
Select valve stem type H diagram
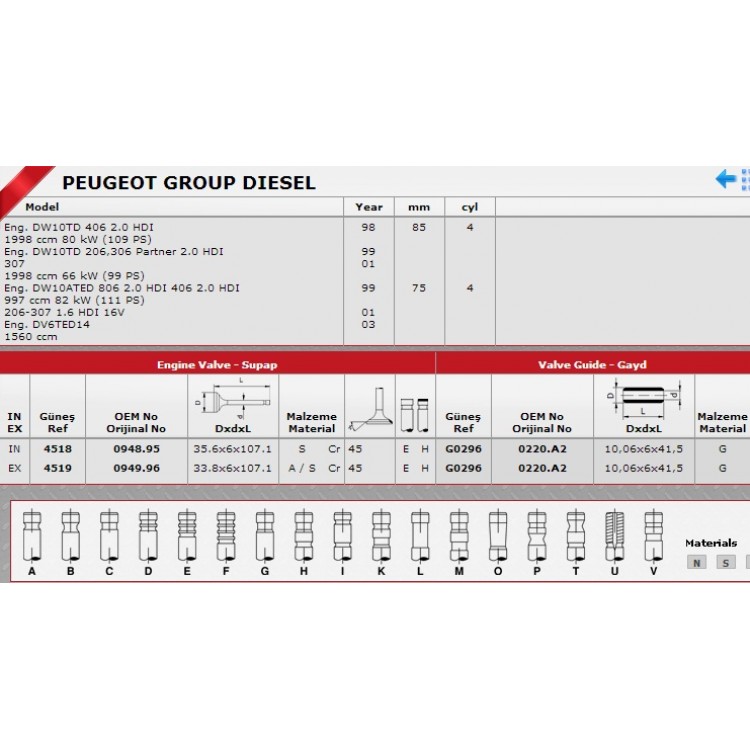point(304,536)
